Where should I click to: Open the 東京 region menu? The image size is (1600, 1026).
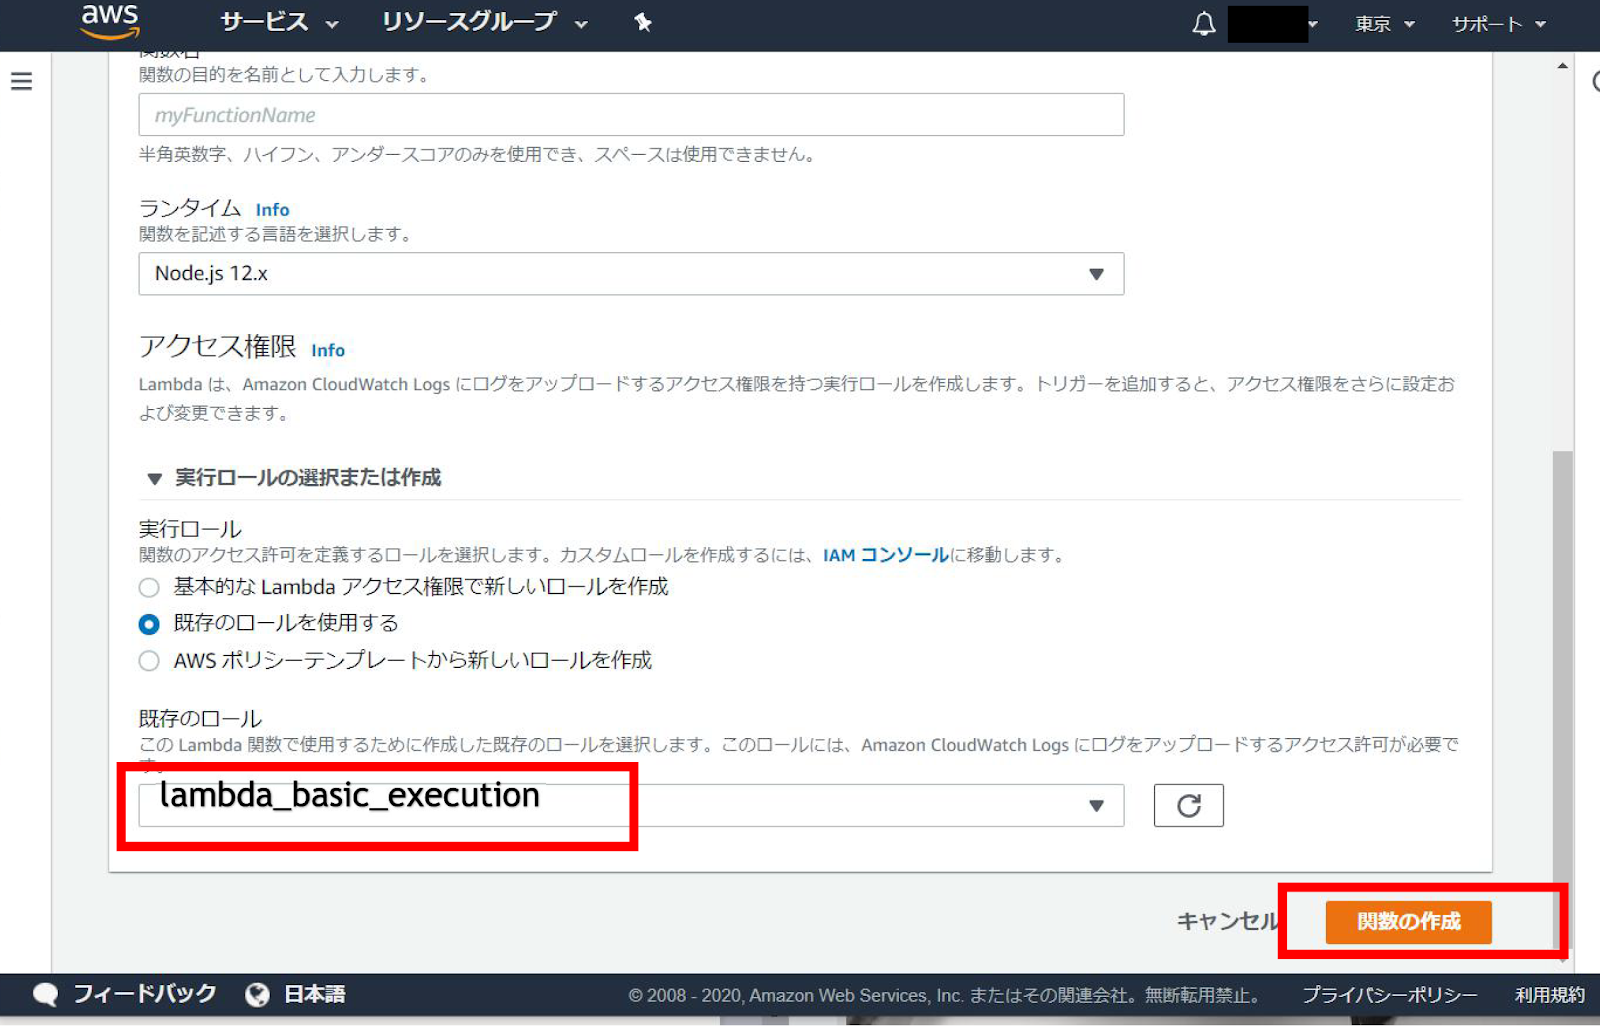[x=1385, y=23]
